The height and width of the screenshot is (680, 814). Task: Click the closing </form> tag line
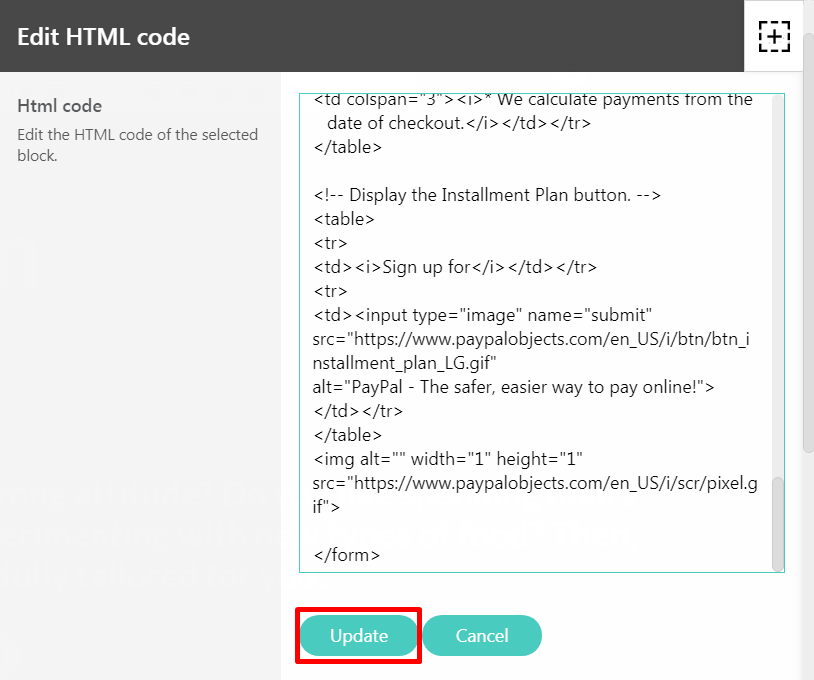[x=347, y=555]
